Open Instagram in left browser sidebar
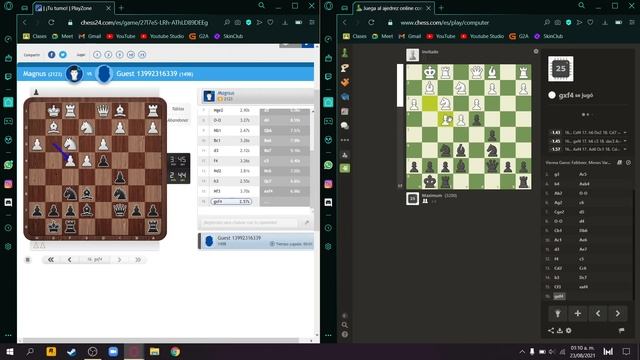This screenshot has height=360, width=640. 8,184
